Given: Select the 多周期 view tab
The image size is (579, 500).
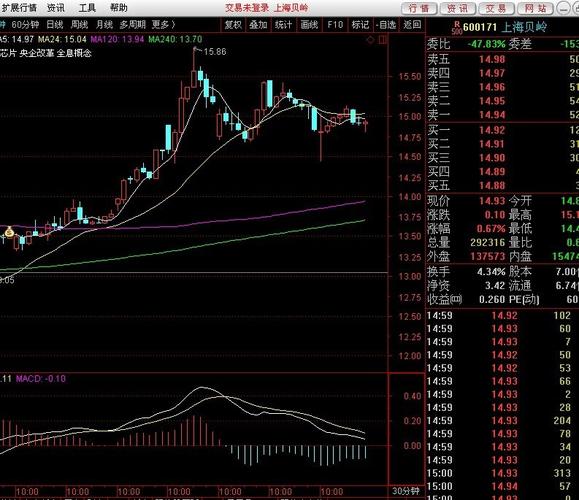Looking at the screenshot, I should click(x=133, y=25).
